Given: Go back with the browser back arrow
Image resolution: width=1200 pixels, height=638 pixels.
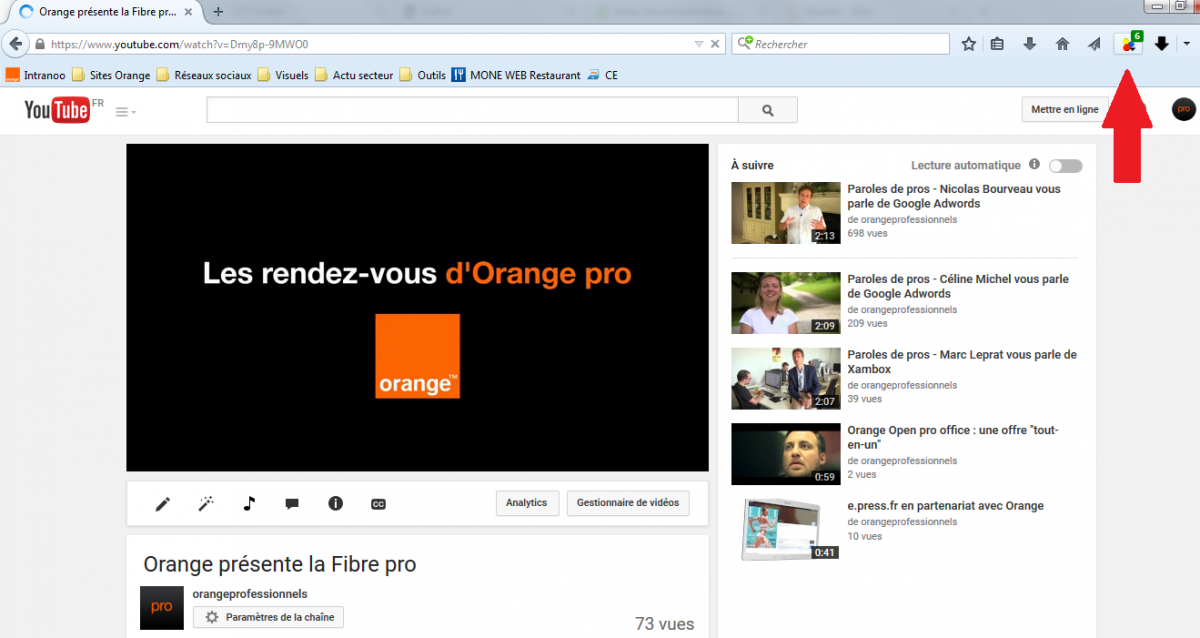Looking at the screenshot, I should (15, 44).
